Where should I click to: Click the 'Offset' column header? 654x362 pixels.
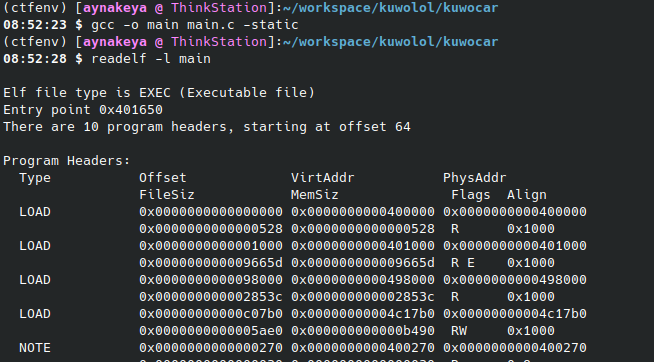(163, 178)
